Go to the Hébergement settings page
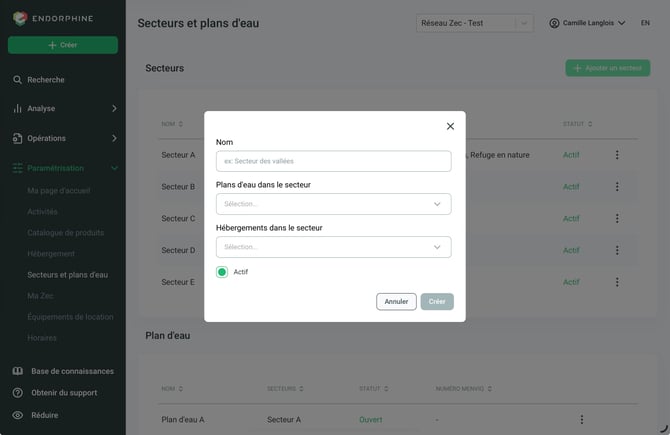Image resolution: width=670 pixels, height=435 pixels. click(x=51, y=254)
